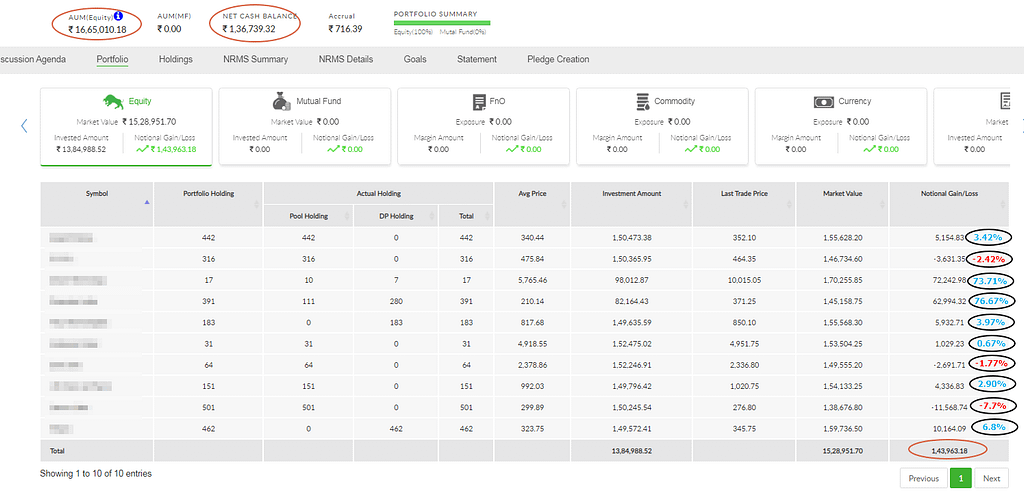Open the Pledge Creation tab
The image size is (1024, 493).
[x=558, y=59]
